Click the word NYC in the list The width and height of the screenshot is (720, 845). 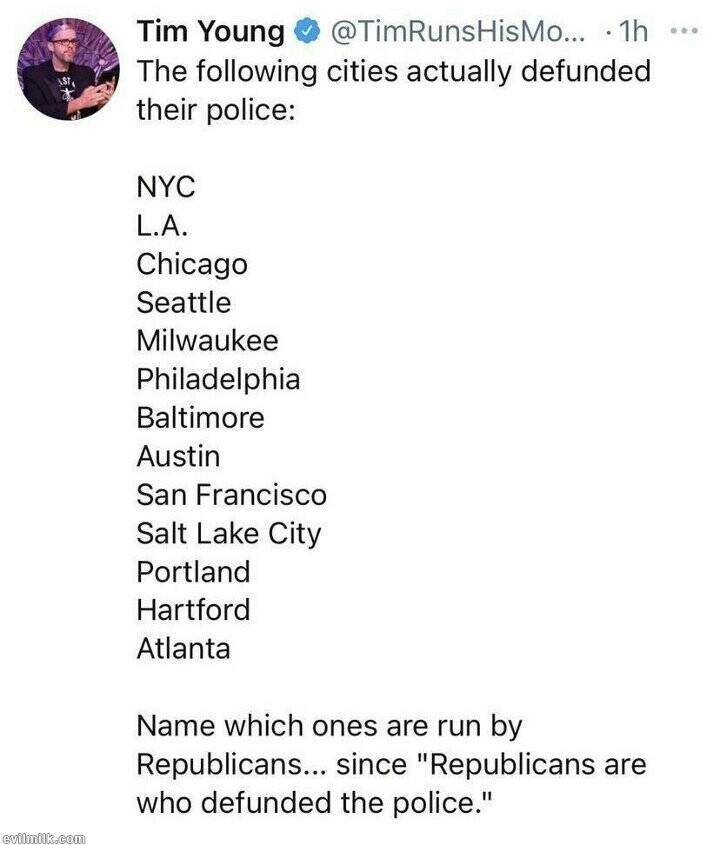(x=167, y=188)
